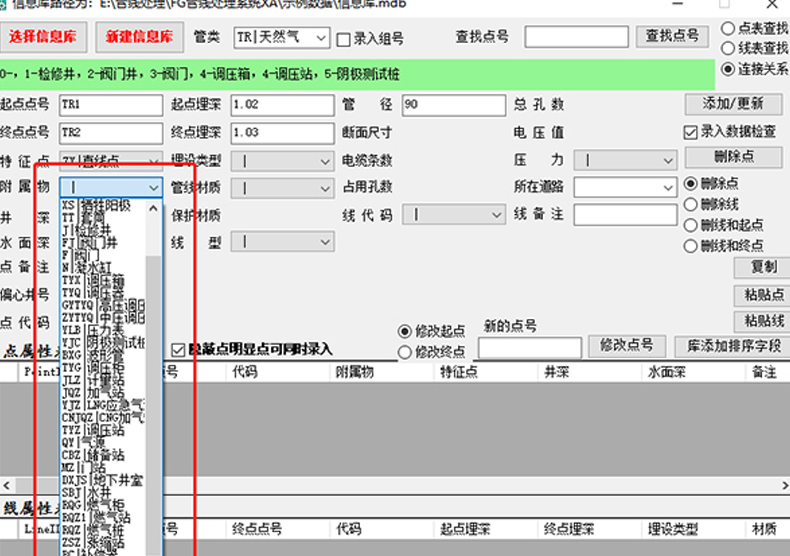Click the 修改点号 button
The image size is (790, 556).
point(627,345)
